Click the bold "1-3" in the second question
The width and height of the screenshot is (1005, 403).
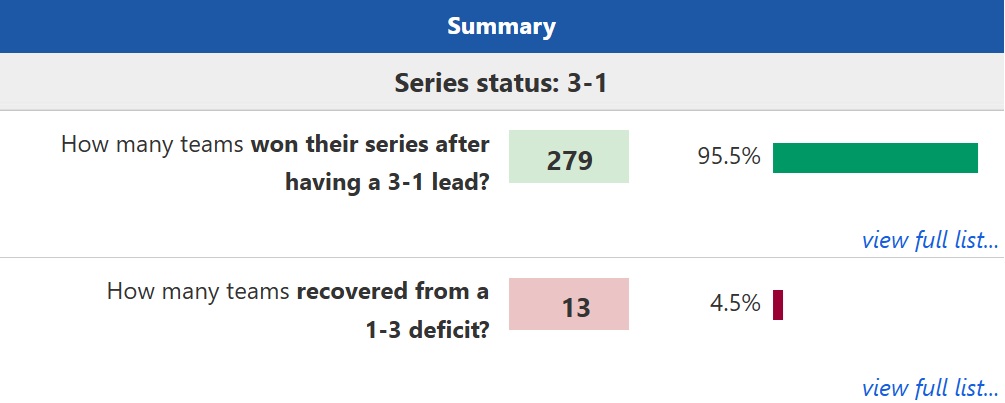pyautogui.click(x=383, y=330)
